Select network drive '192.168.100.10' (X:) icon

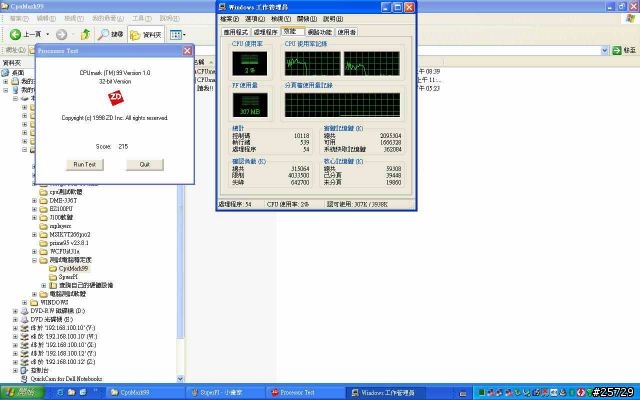click(x=24, y=345)
